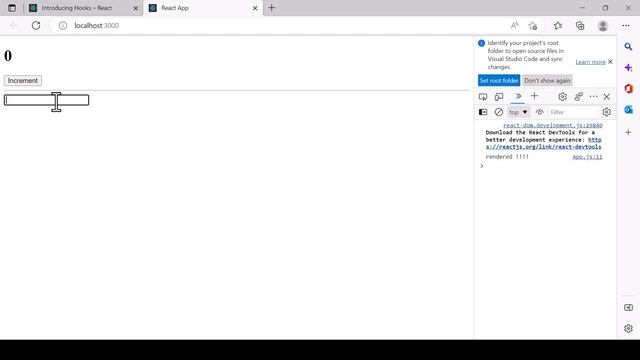Add a site to Edge sidebar
This screenshot has width=640, height=360.
[629, 132]
